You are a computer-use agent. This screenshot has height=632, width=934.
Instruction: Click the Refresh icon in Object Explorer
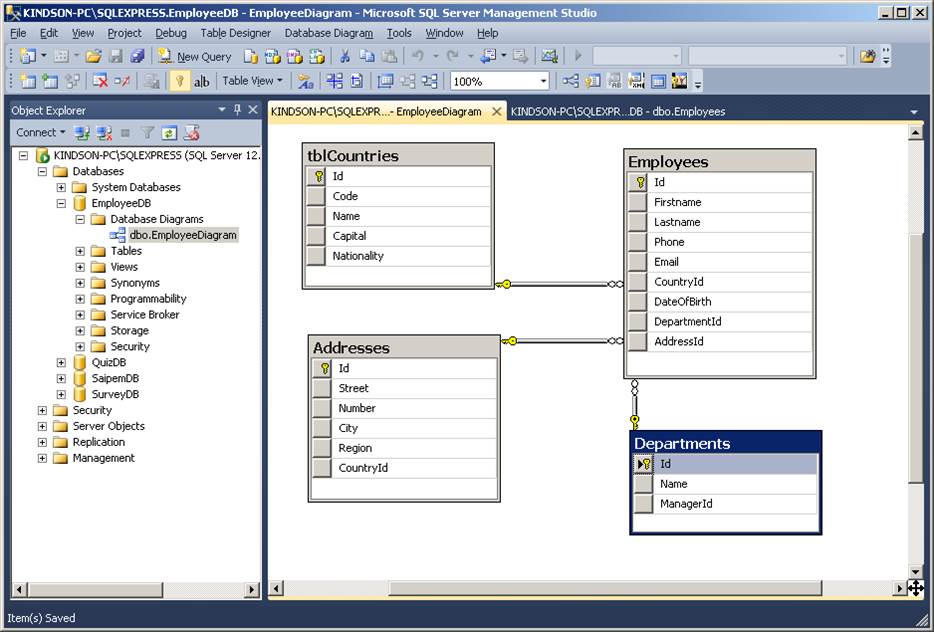(169, 131)
